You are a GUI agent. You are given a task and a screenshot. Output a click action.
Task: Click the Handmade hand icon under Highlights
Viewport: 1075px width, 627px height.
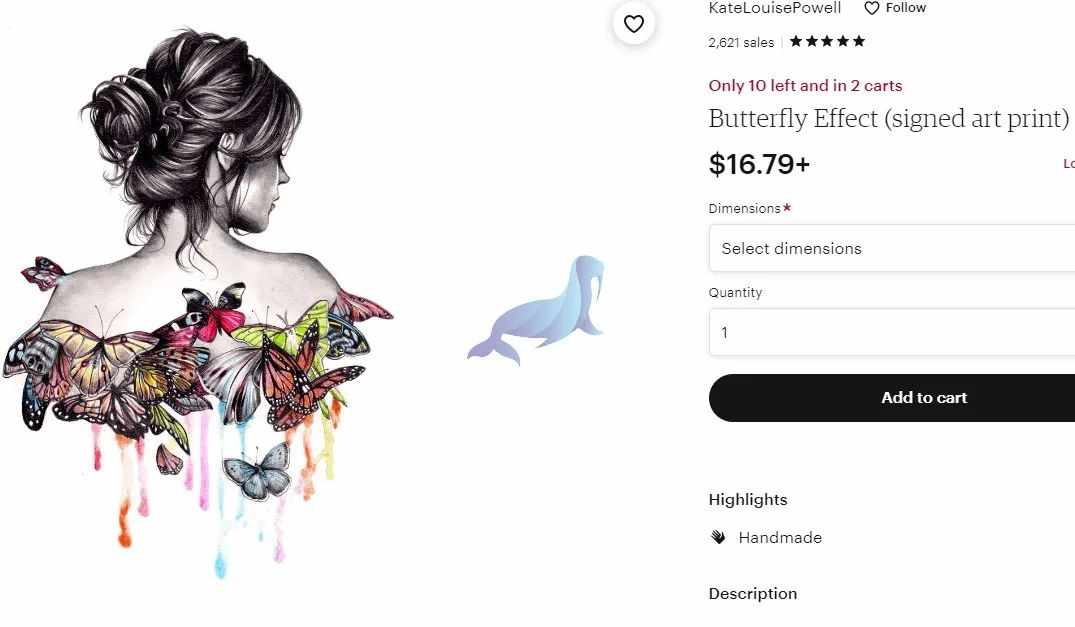(718, 537)
